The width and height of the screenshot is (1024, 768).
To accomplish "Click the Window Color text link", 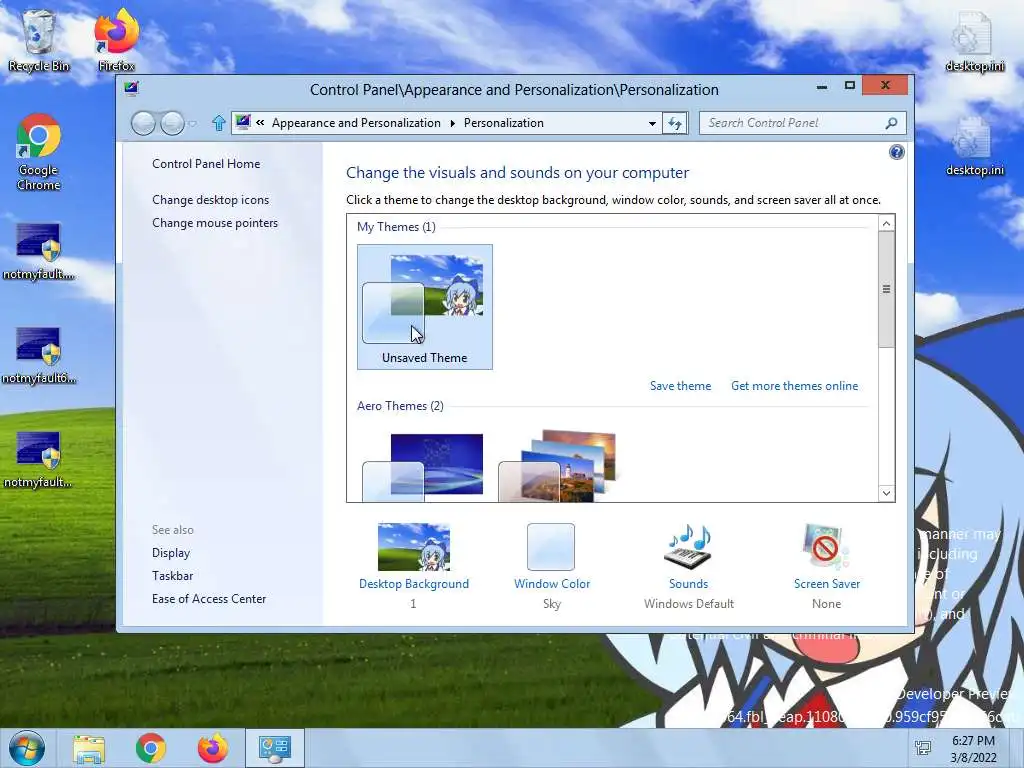I will click(552, 584).
